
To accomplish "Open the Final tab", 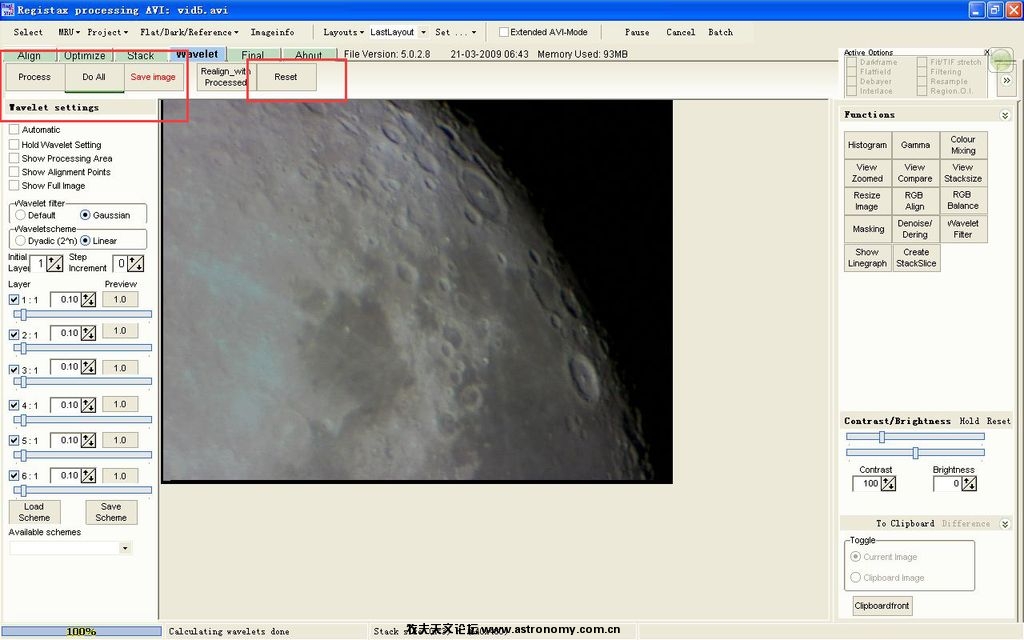I will pyautogui.click(x=253, y=56).
